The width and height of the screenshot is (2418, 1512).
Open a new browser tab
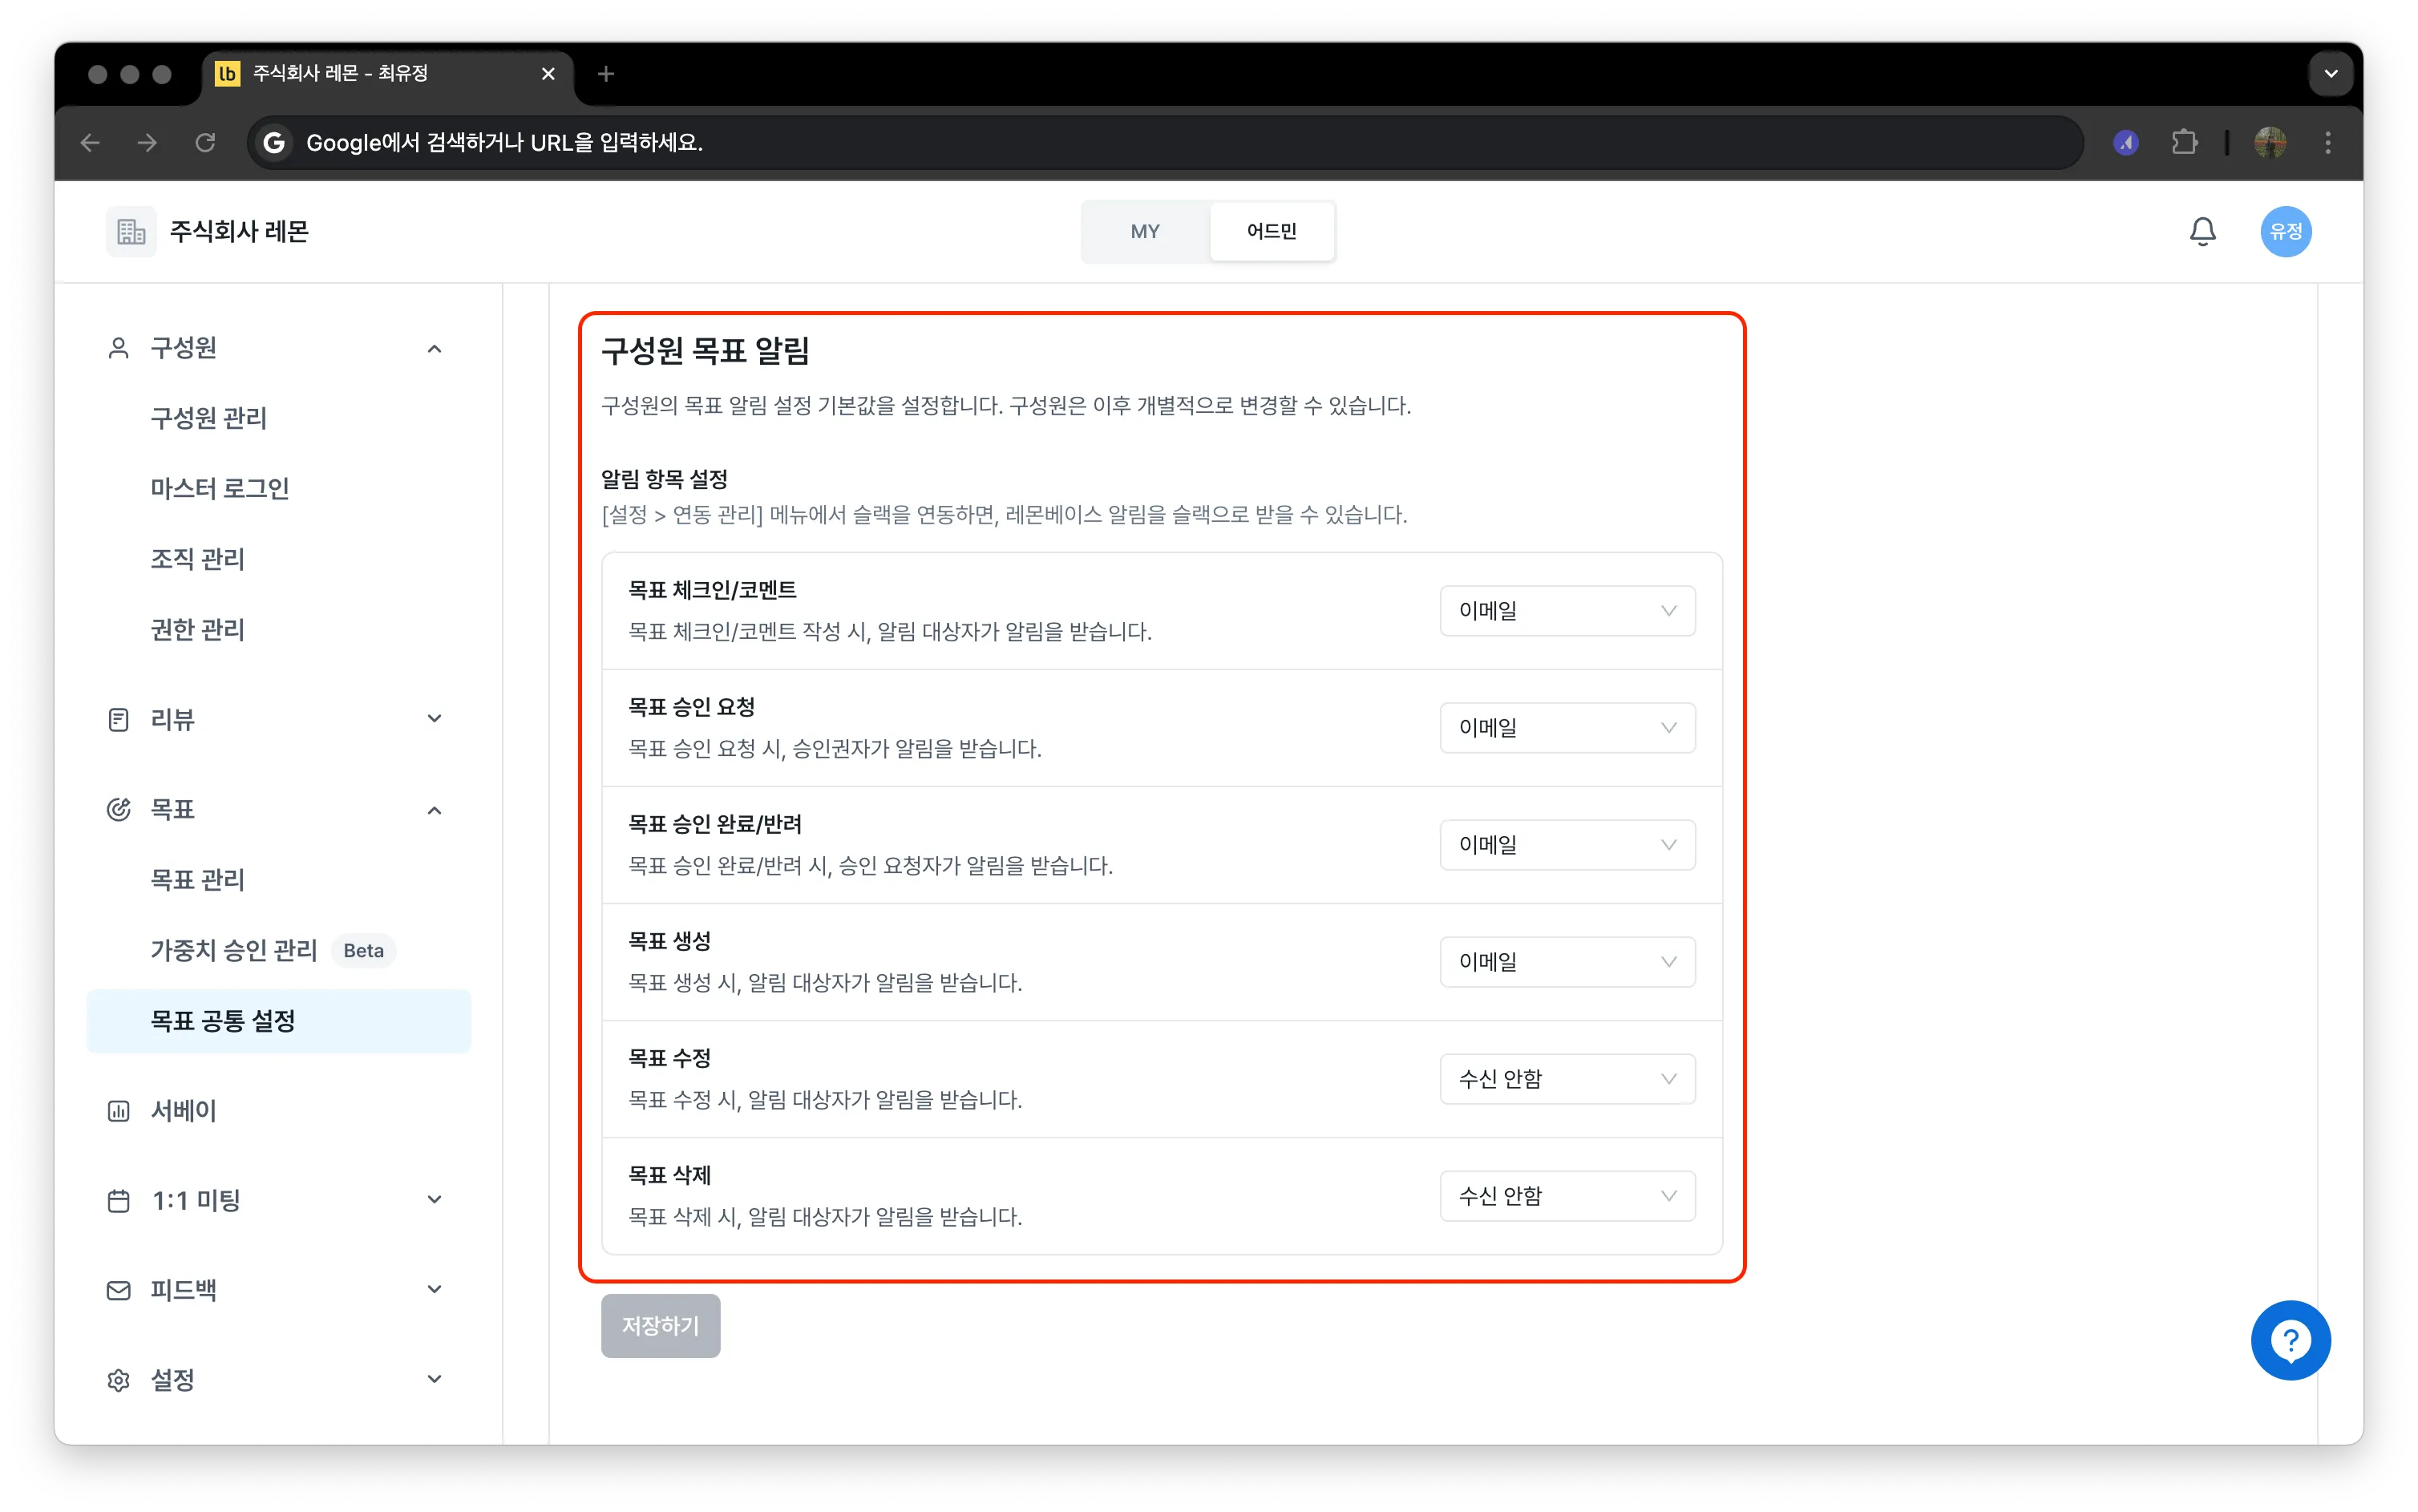(x=605, y=74)
